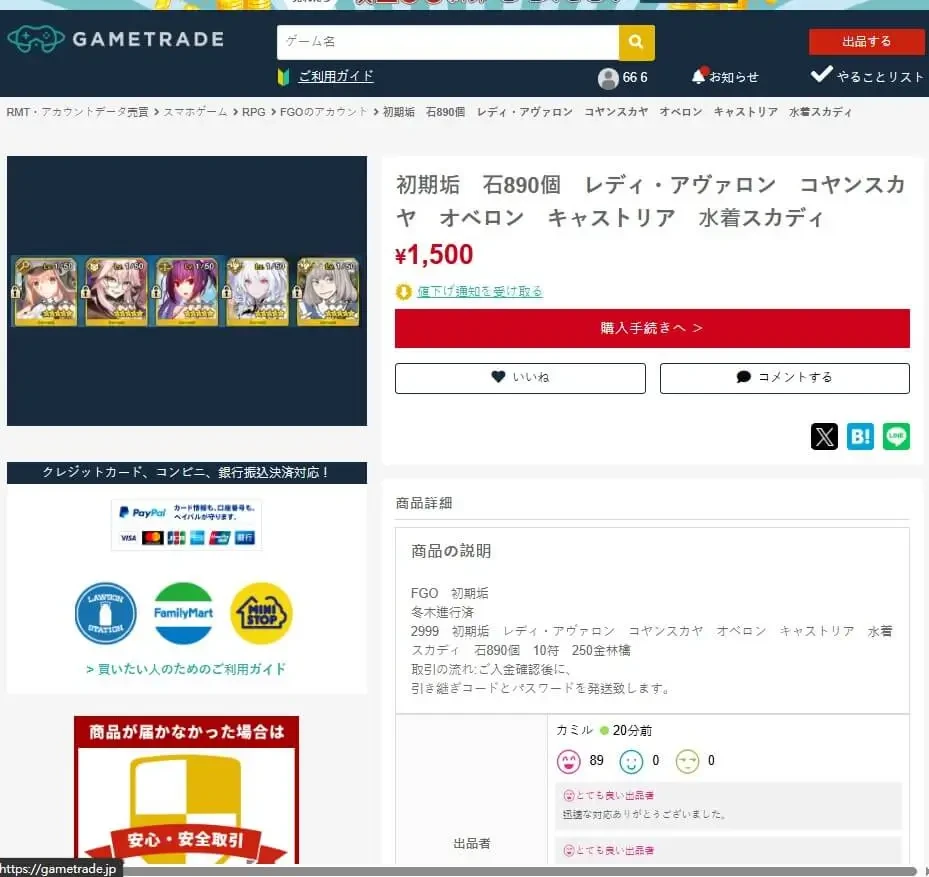The height and width of the screenshot is (877, 929).
Task: Share via LINE icon
Action: (896, 437)
